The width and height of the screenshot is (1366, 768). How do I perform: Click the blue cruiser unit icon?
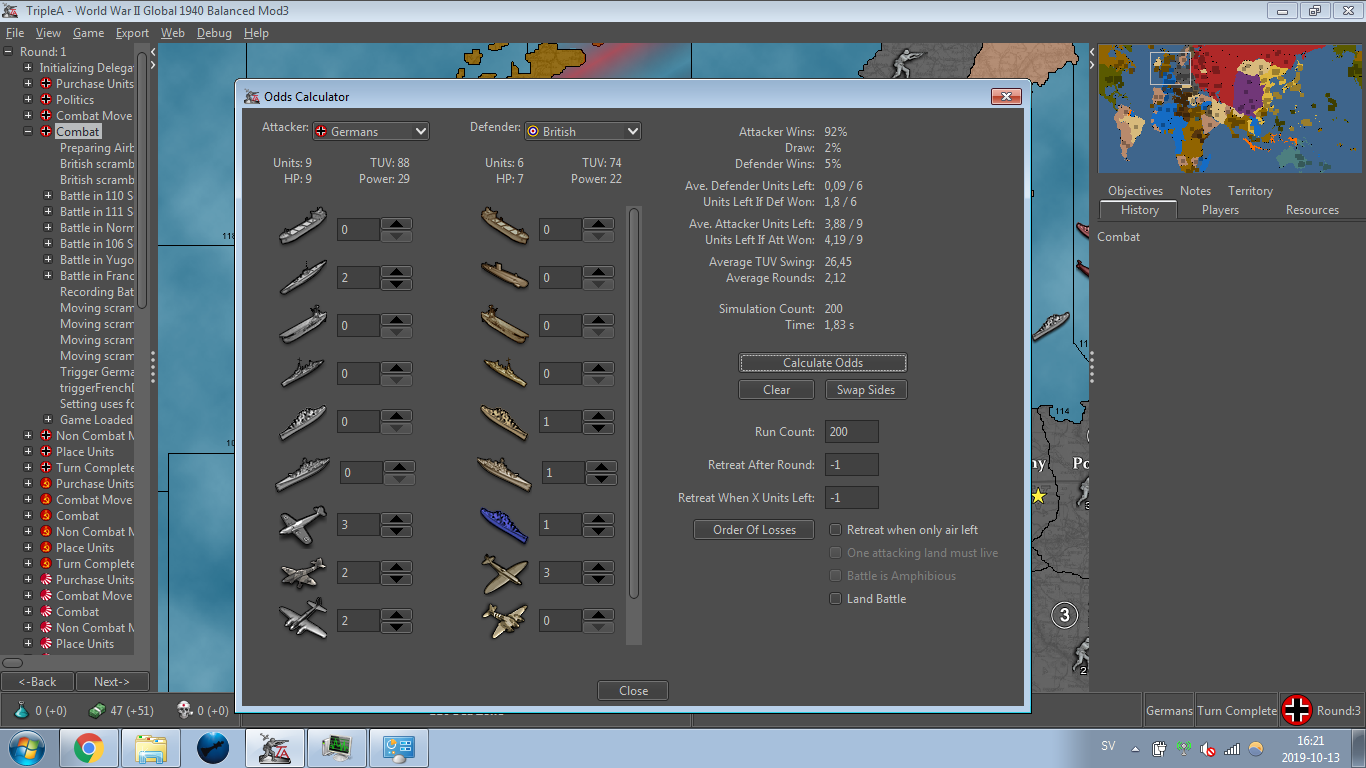tap(505, 524)
